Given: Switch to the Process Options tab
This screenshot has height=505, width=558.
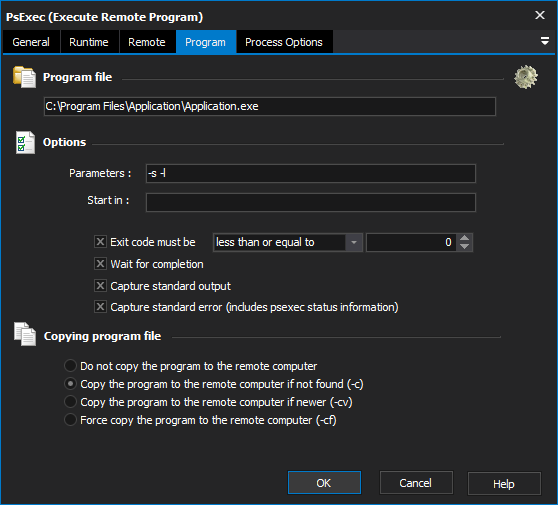Looking at the screenshot, I should [284, 42].
